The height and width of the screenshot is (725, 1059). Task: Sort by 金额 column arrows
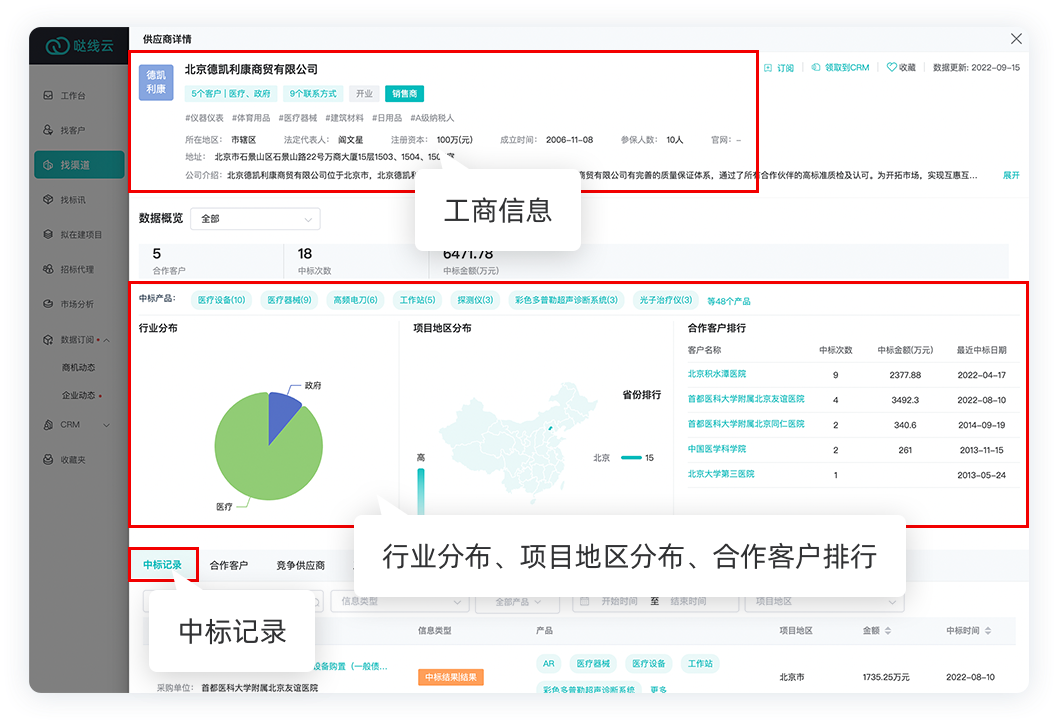(888, 630)
